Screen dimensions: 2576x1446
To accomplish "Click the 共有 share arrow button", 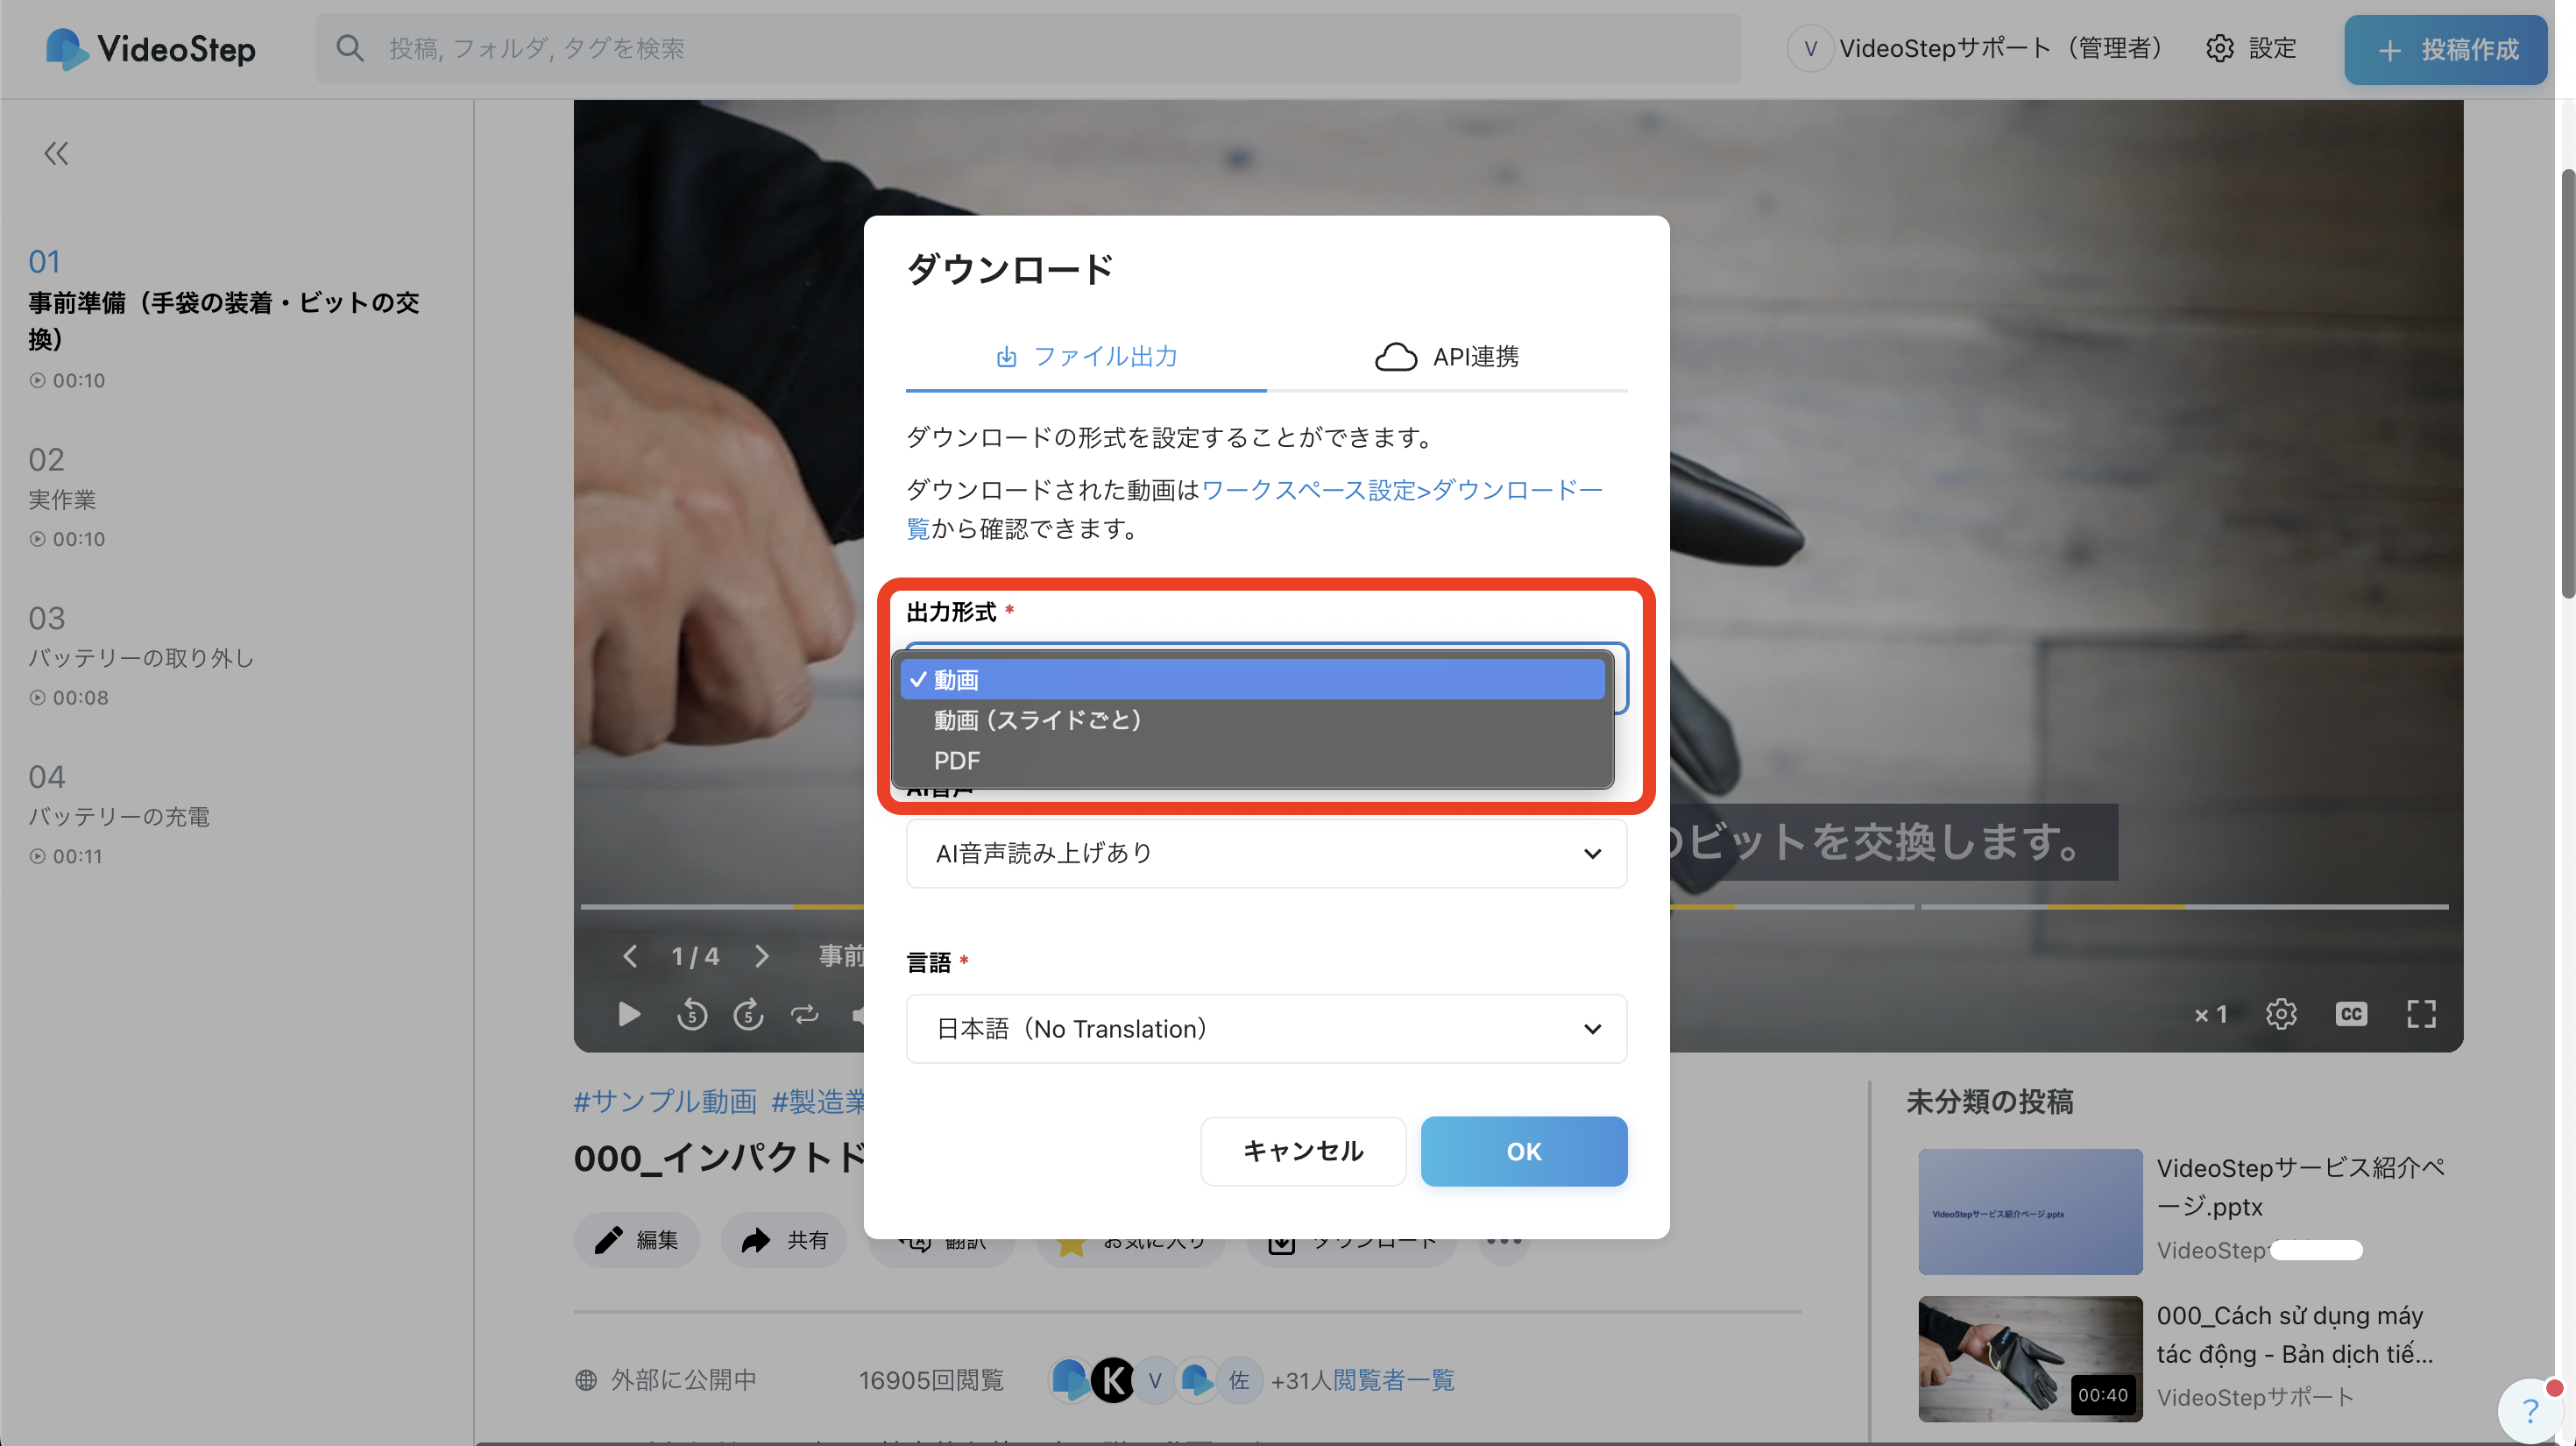I will point(784,1240).
